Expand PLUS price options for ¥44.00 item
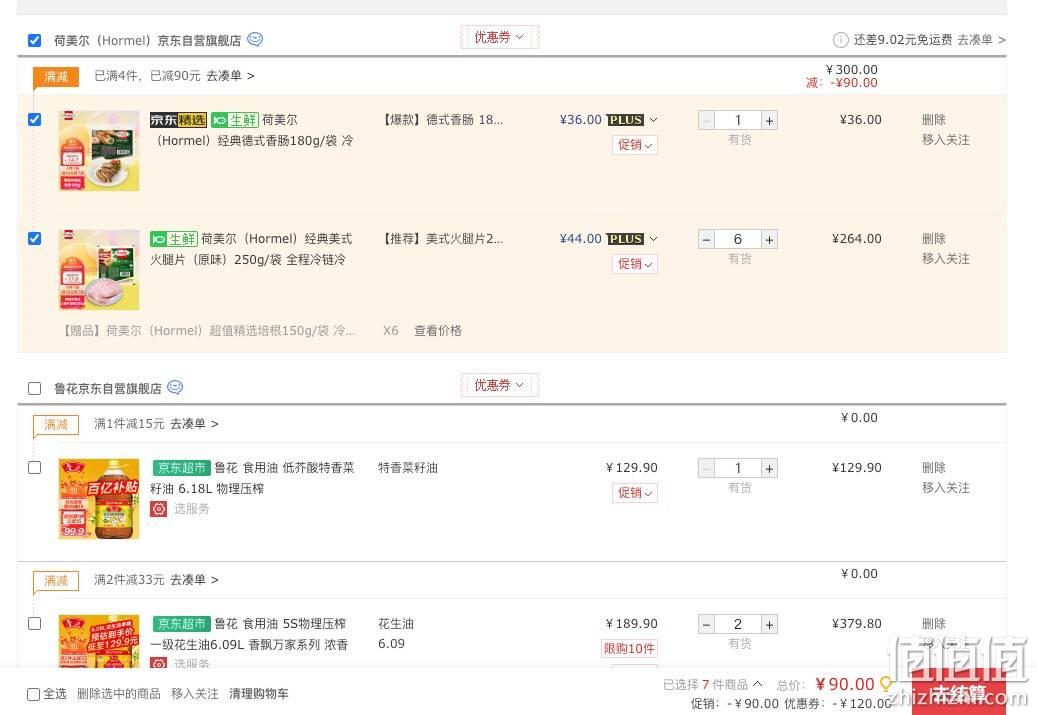 coord(653,239)
